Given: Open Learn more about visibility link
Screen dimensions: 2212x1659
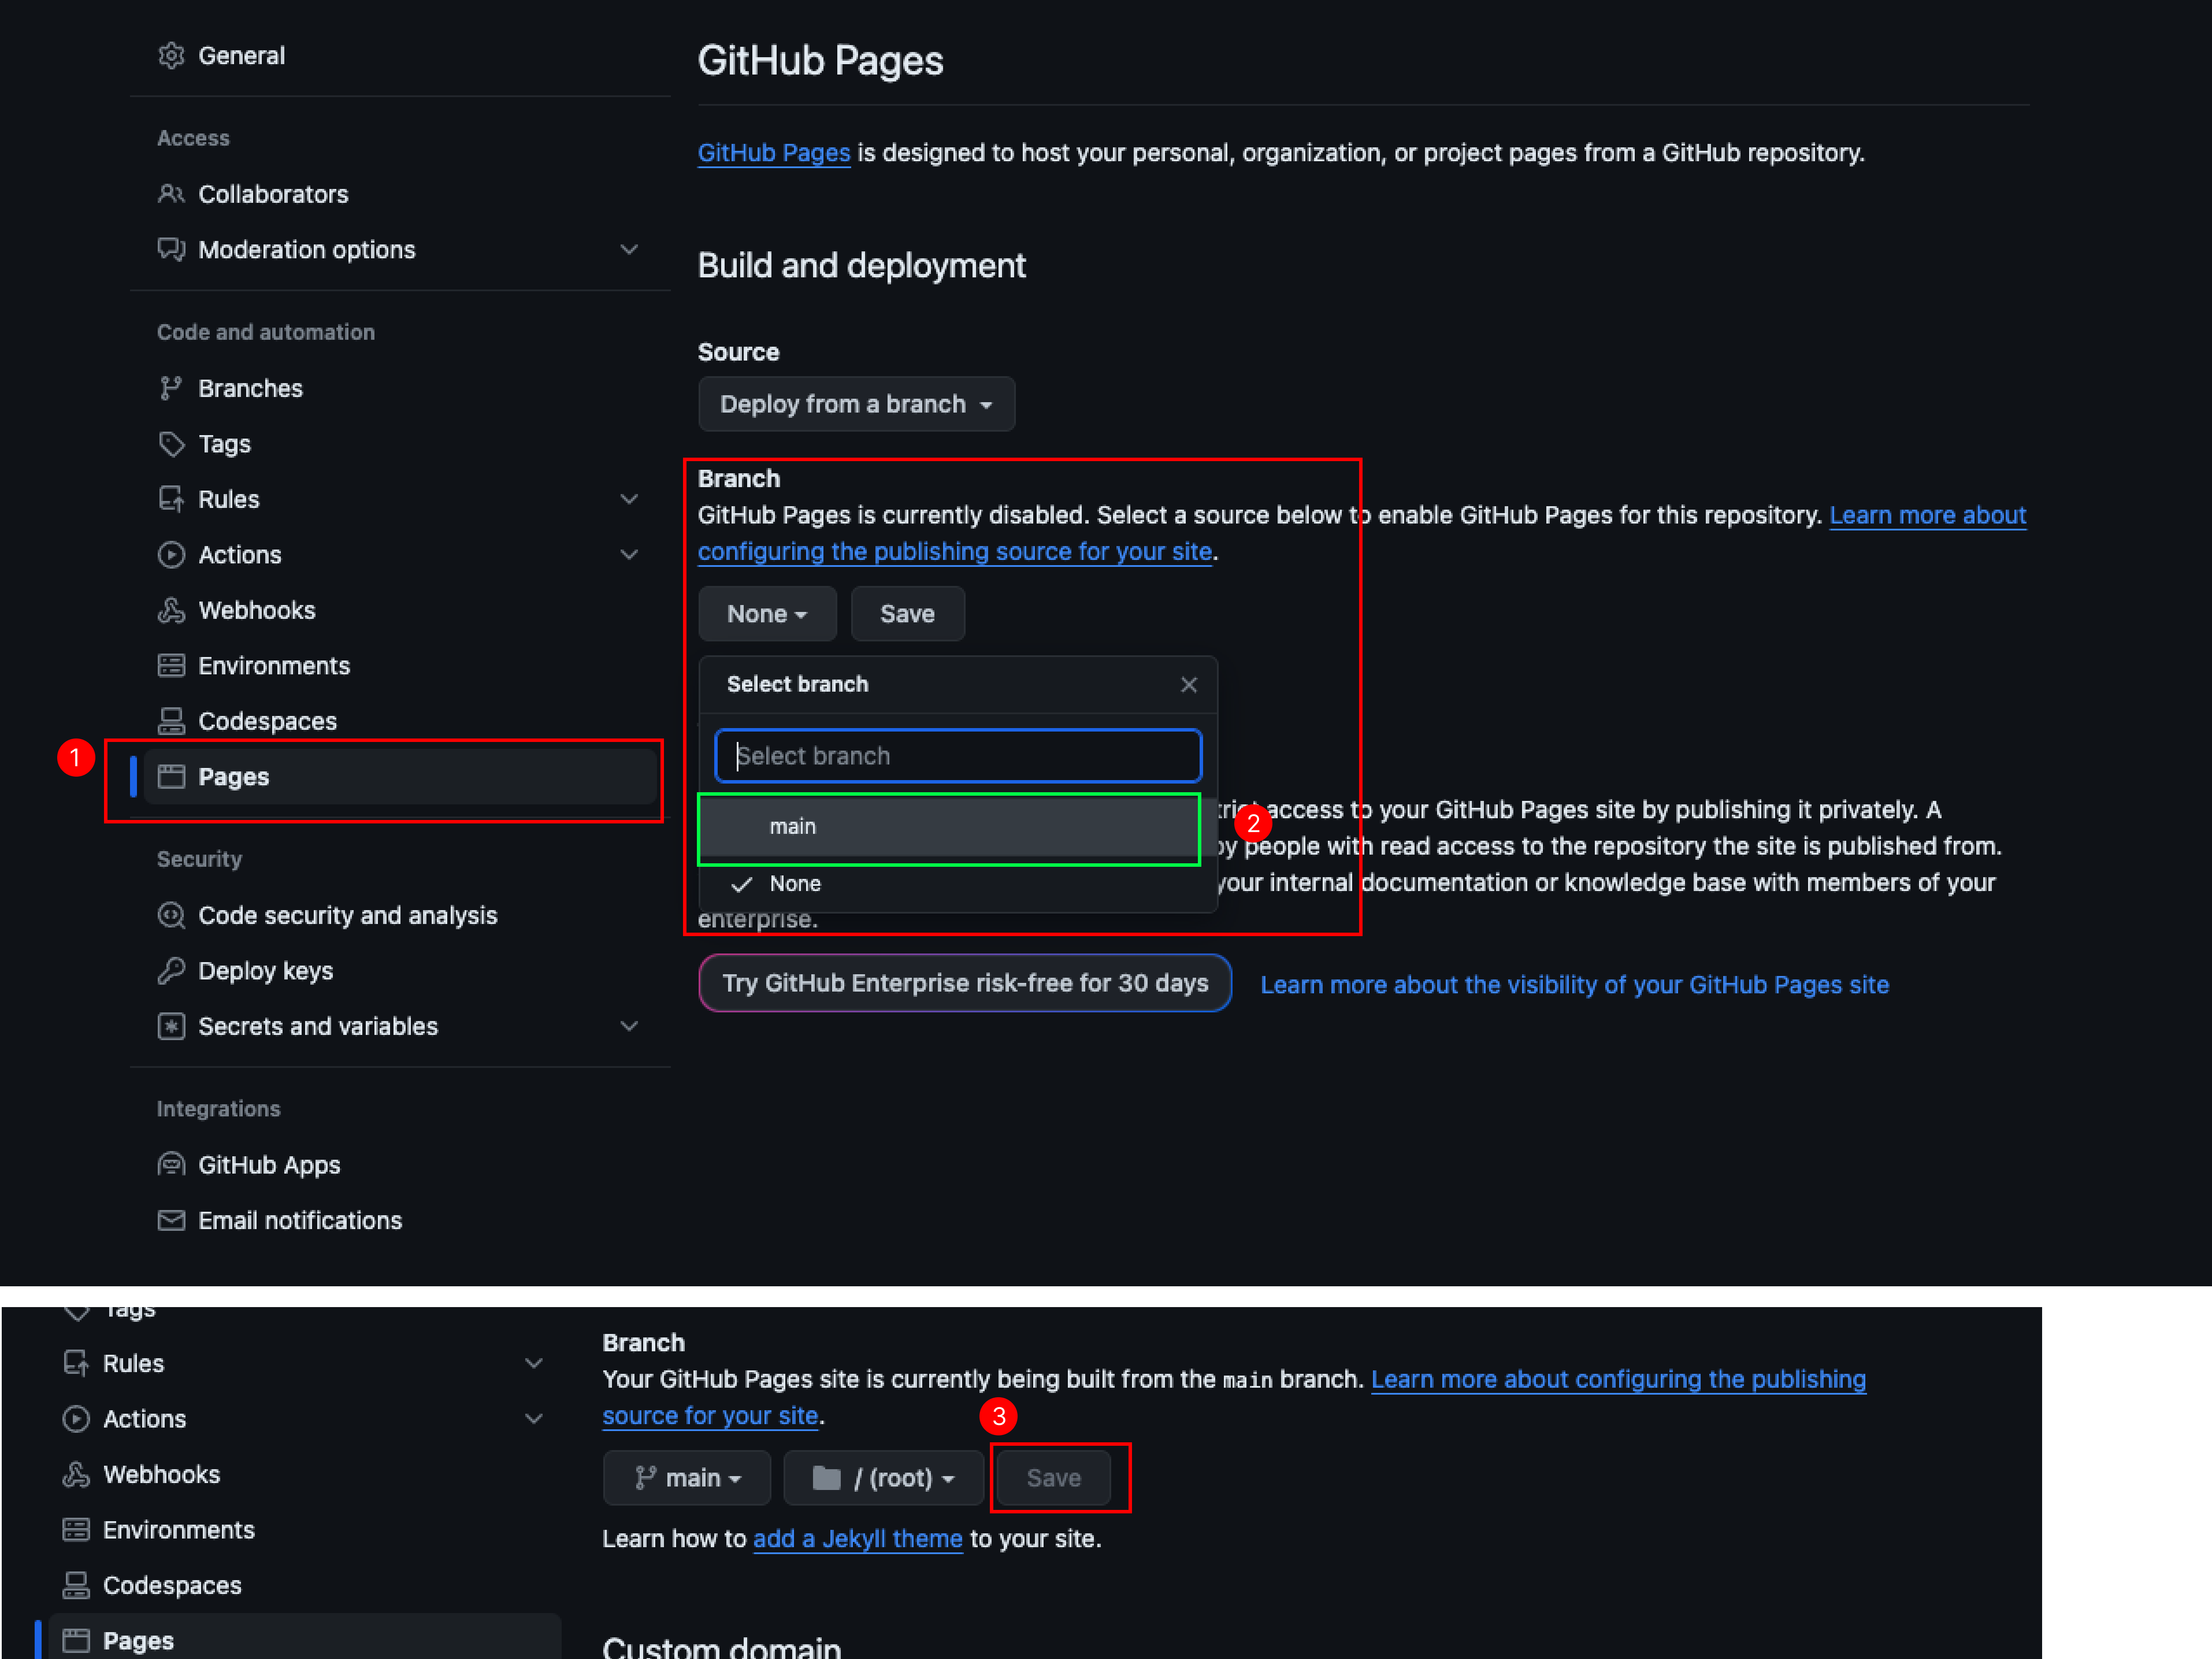Looking at the screenshot, I should tap(1574, 985).
